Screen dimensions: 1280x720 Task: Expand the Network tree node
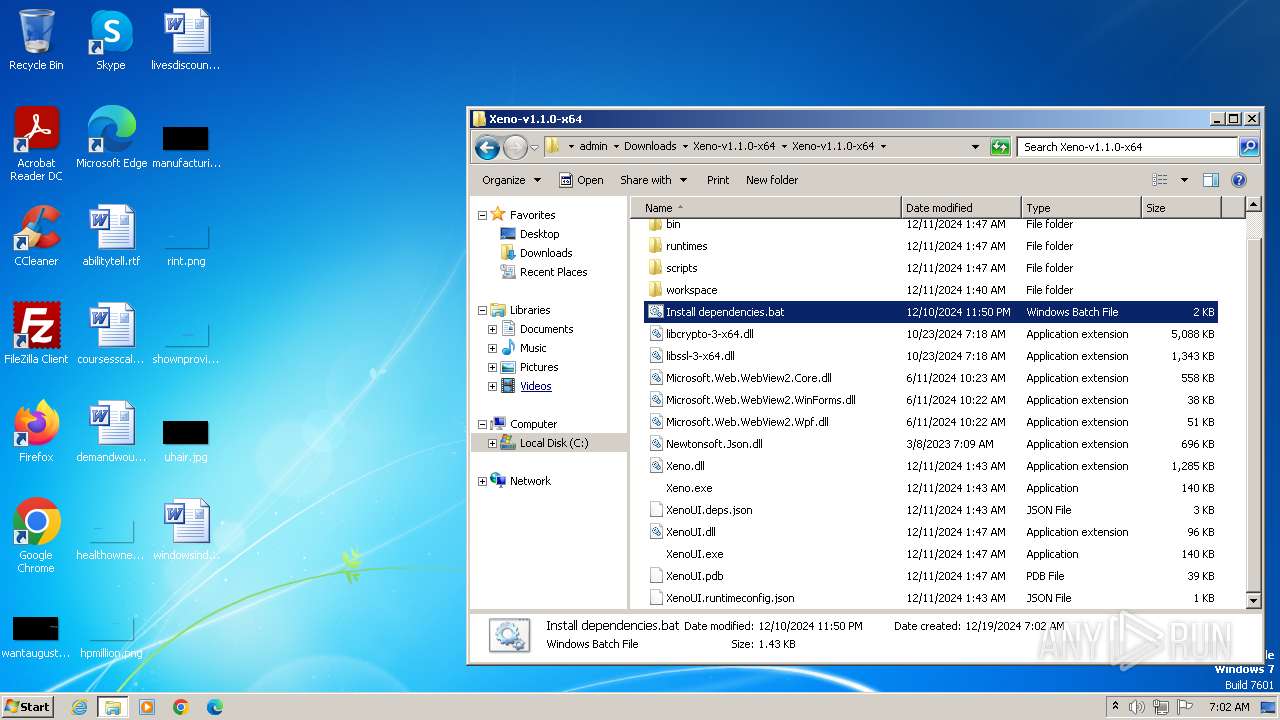(482, 481)
